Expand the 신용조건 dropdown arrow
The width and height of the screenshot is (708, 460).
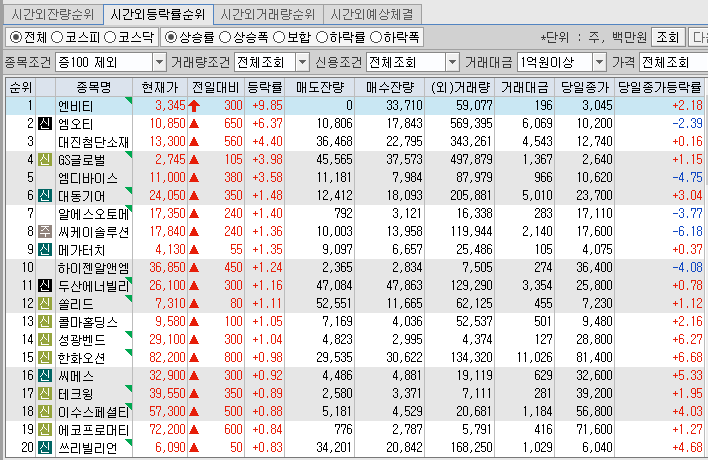point(452,62)
